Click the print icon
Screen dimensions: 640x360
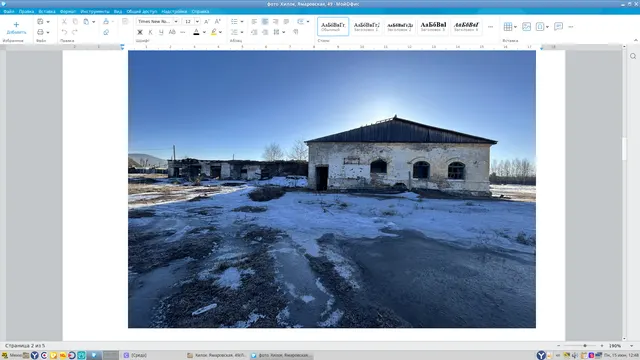pos(40,32)
